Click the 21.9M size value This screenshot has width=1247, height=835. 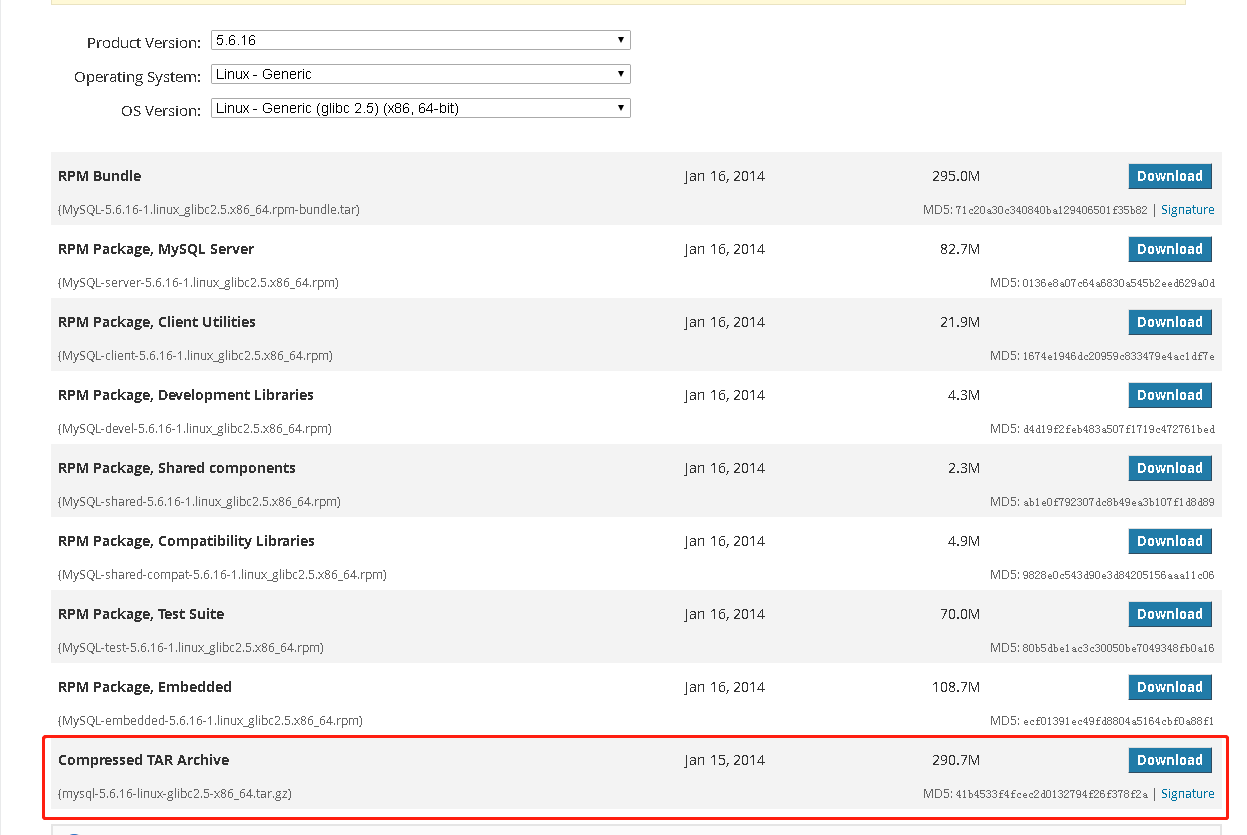coord(960,322)
